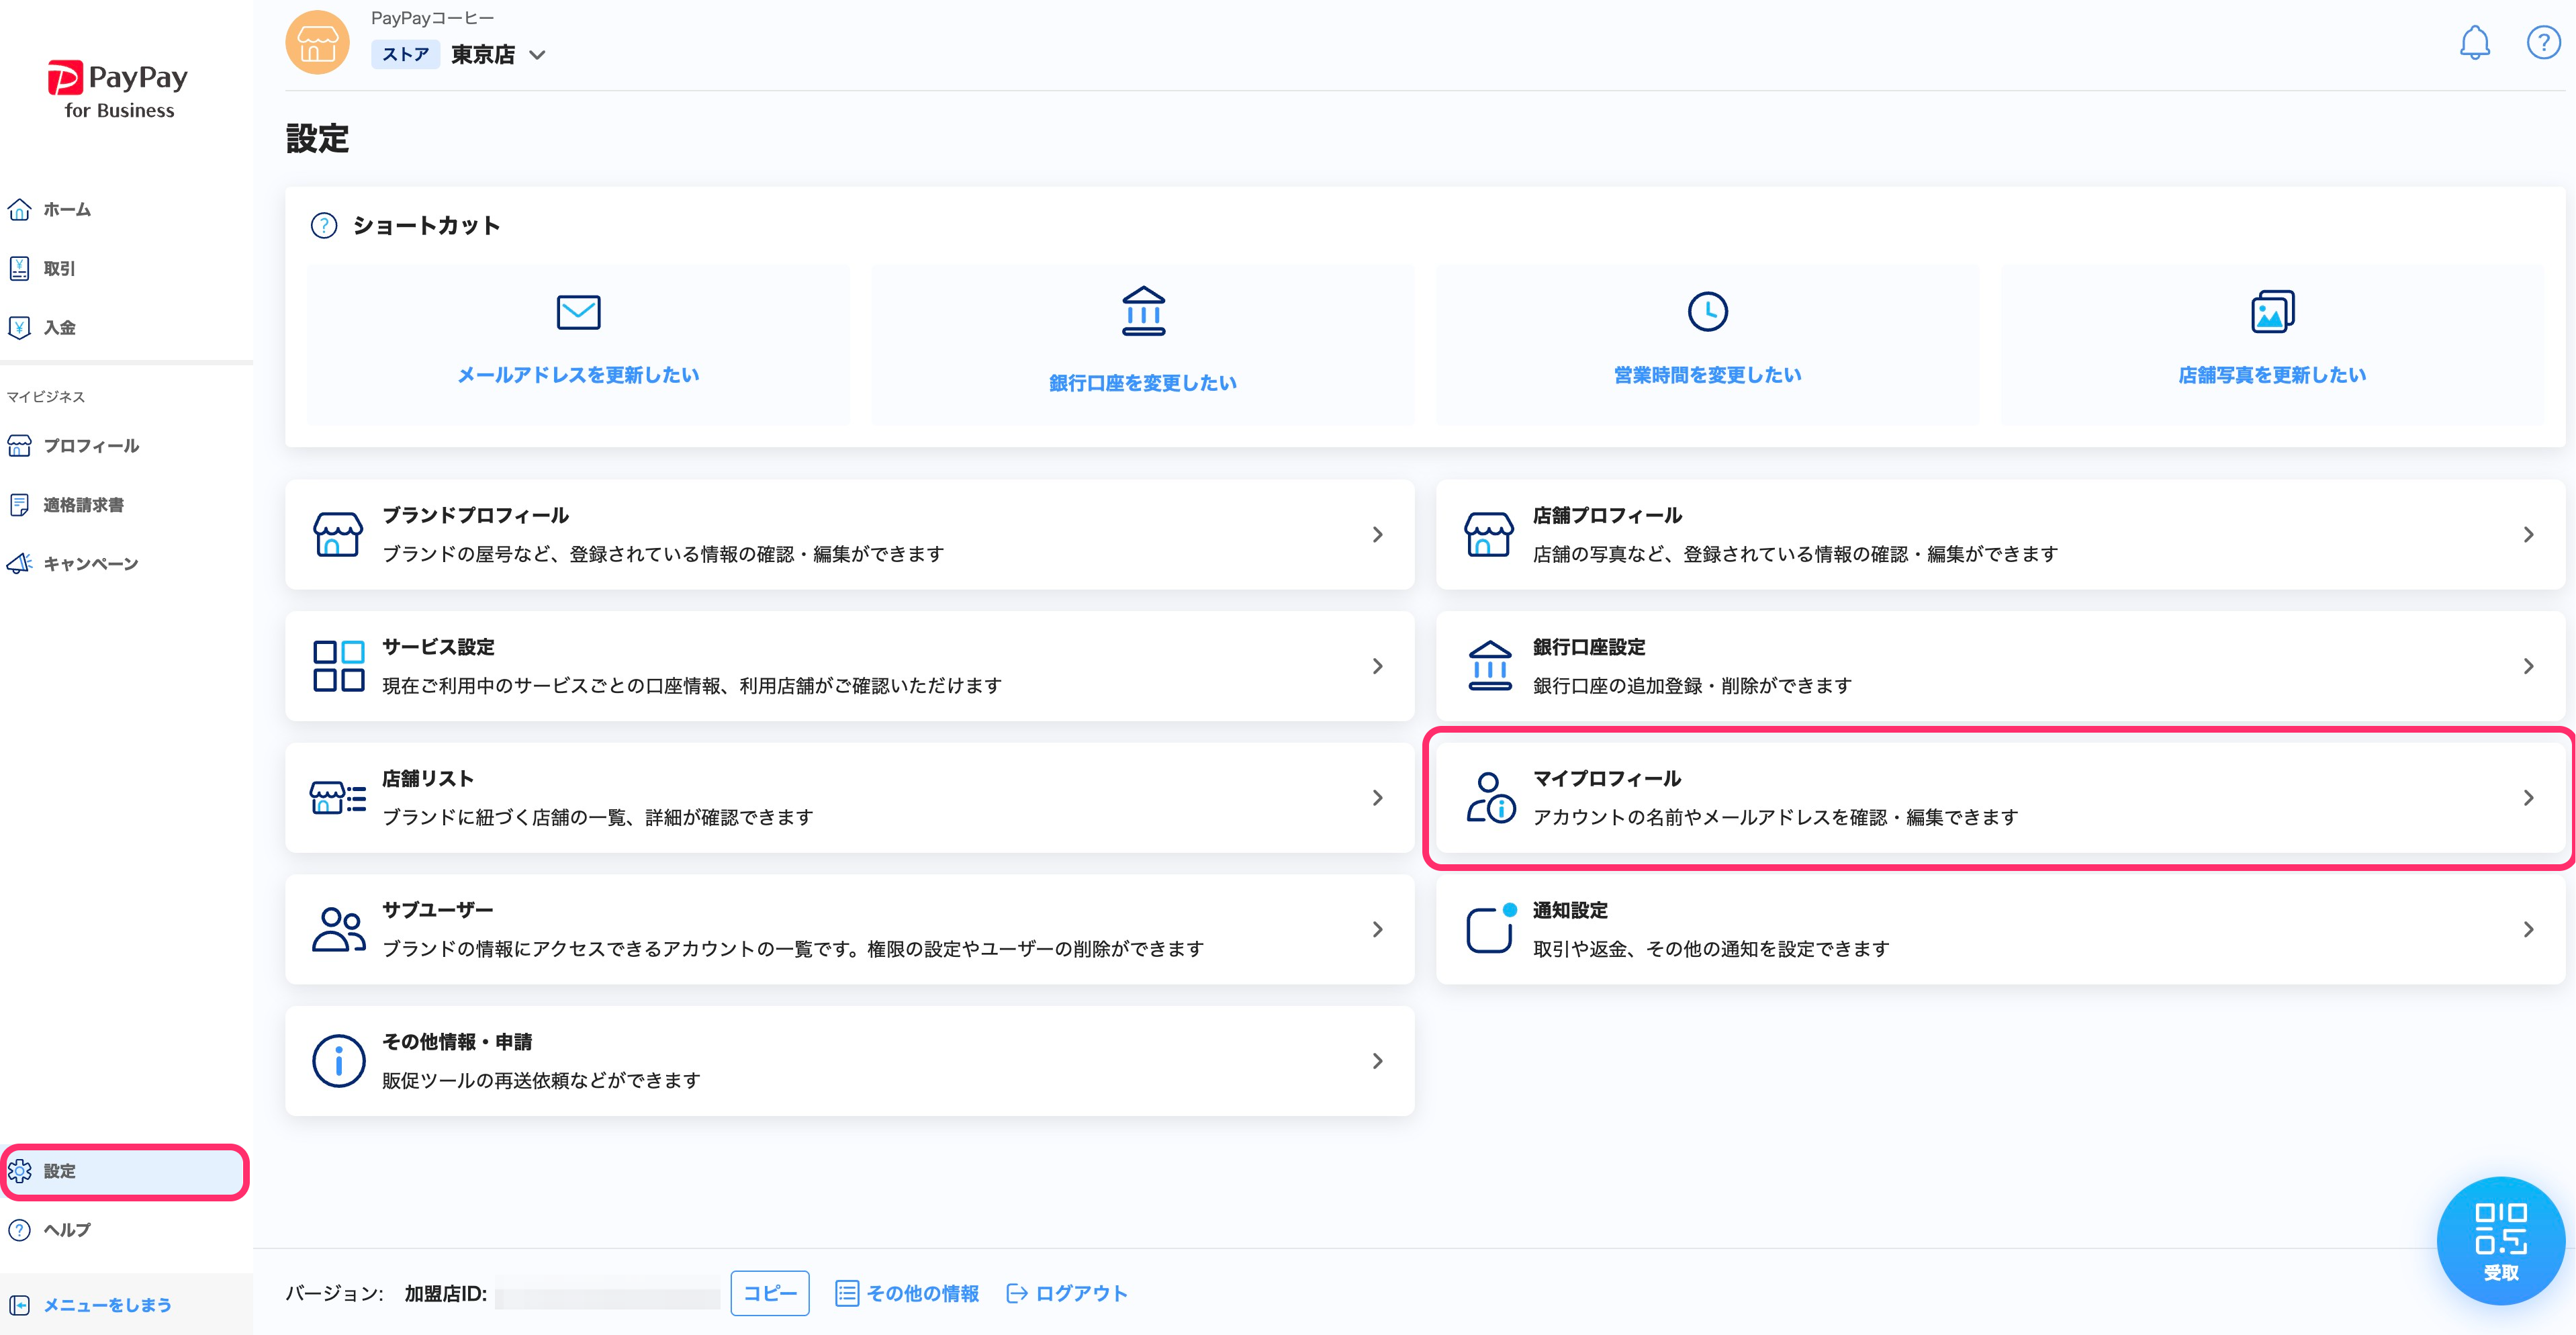Open the サブユーザー card title

coord(437,910)
